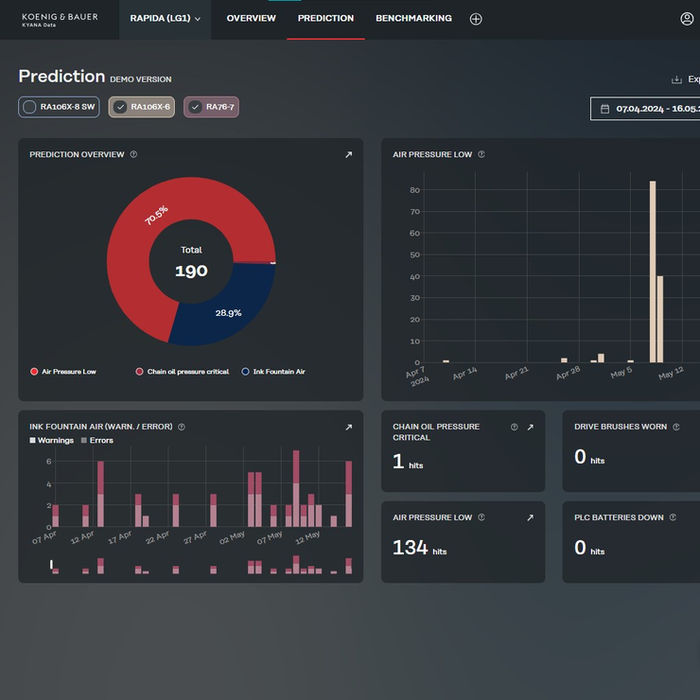
Task: Expand the Air Pressure Low hits card arrow
Action: (530, 518)
